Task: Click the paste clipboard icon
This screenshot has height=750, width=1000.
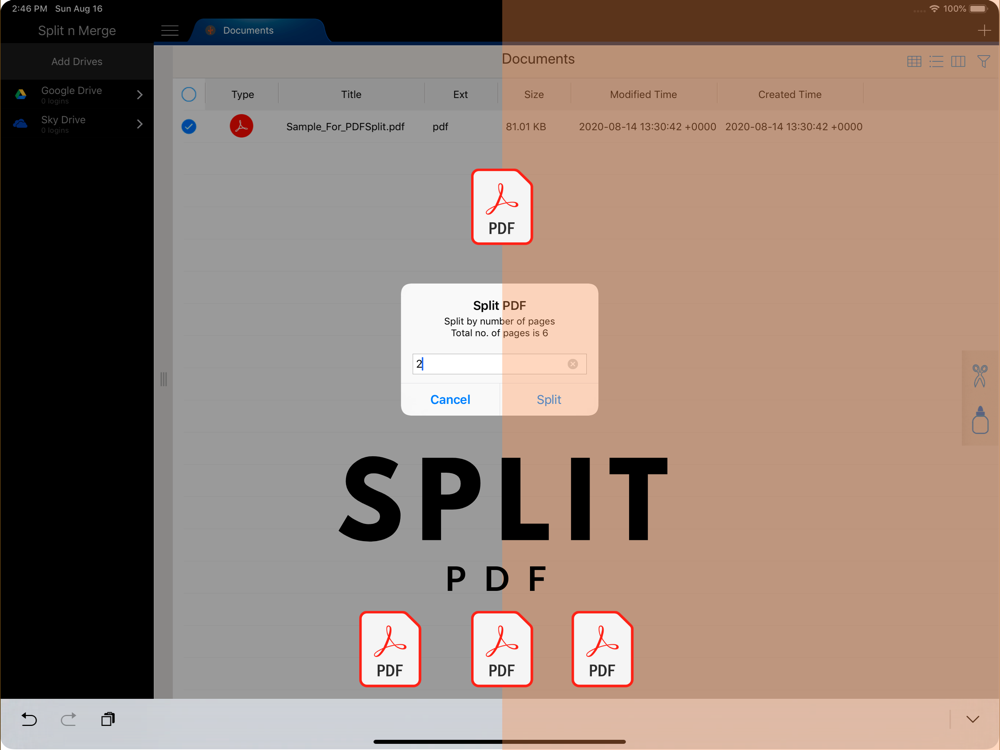Action: pos(108,719)
